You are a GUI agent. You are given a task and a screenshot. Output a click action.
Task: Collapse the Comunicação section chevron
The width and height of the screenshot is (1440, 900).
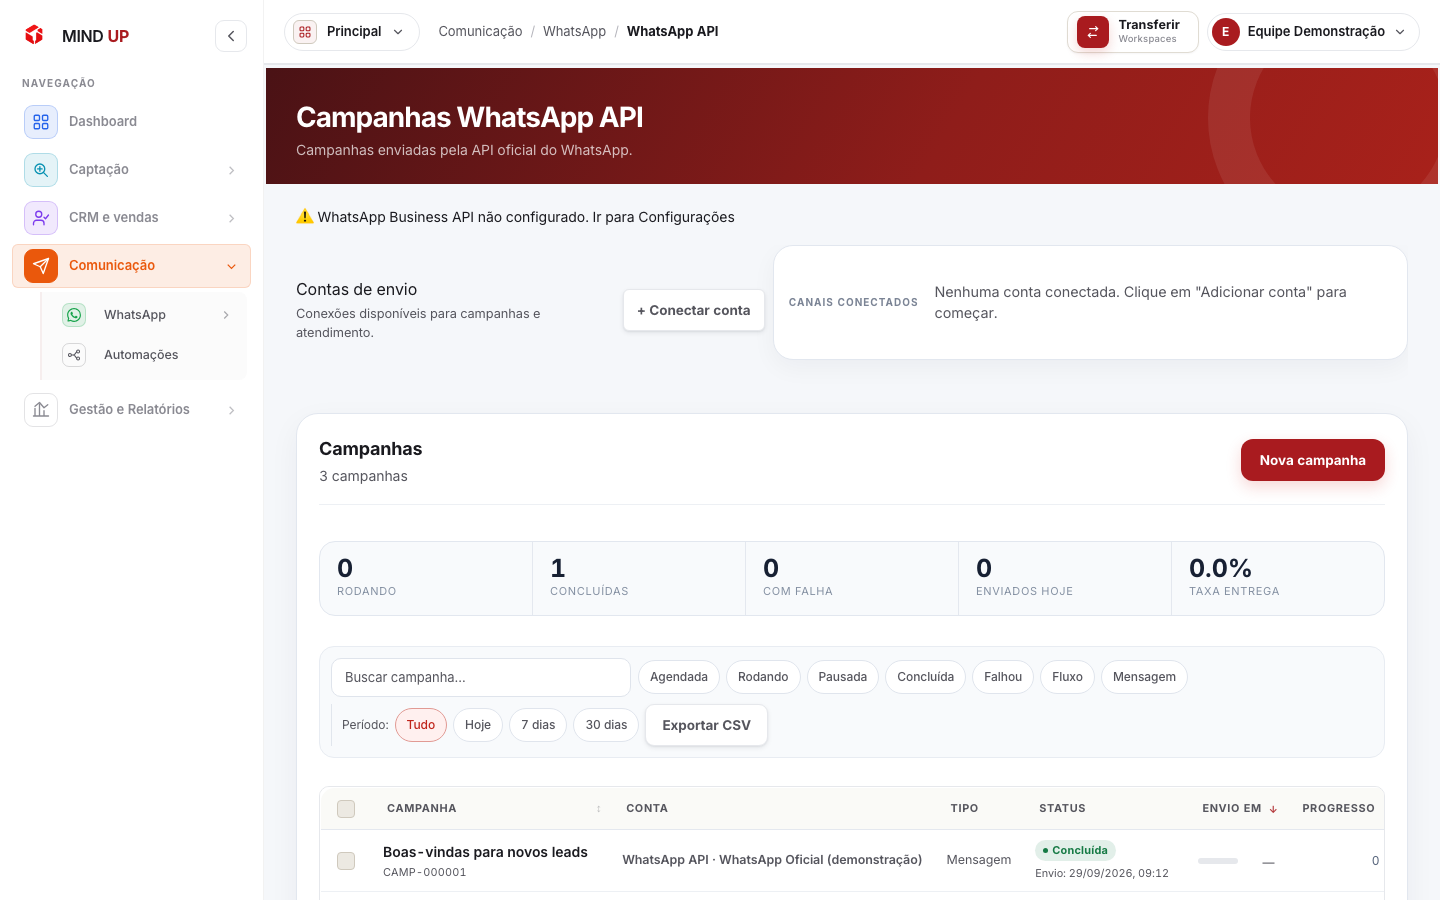coord(231,266)
